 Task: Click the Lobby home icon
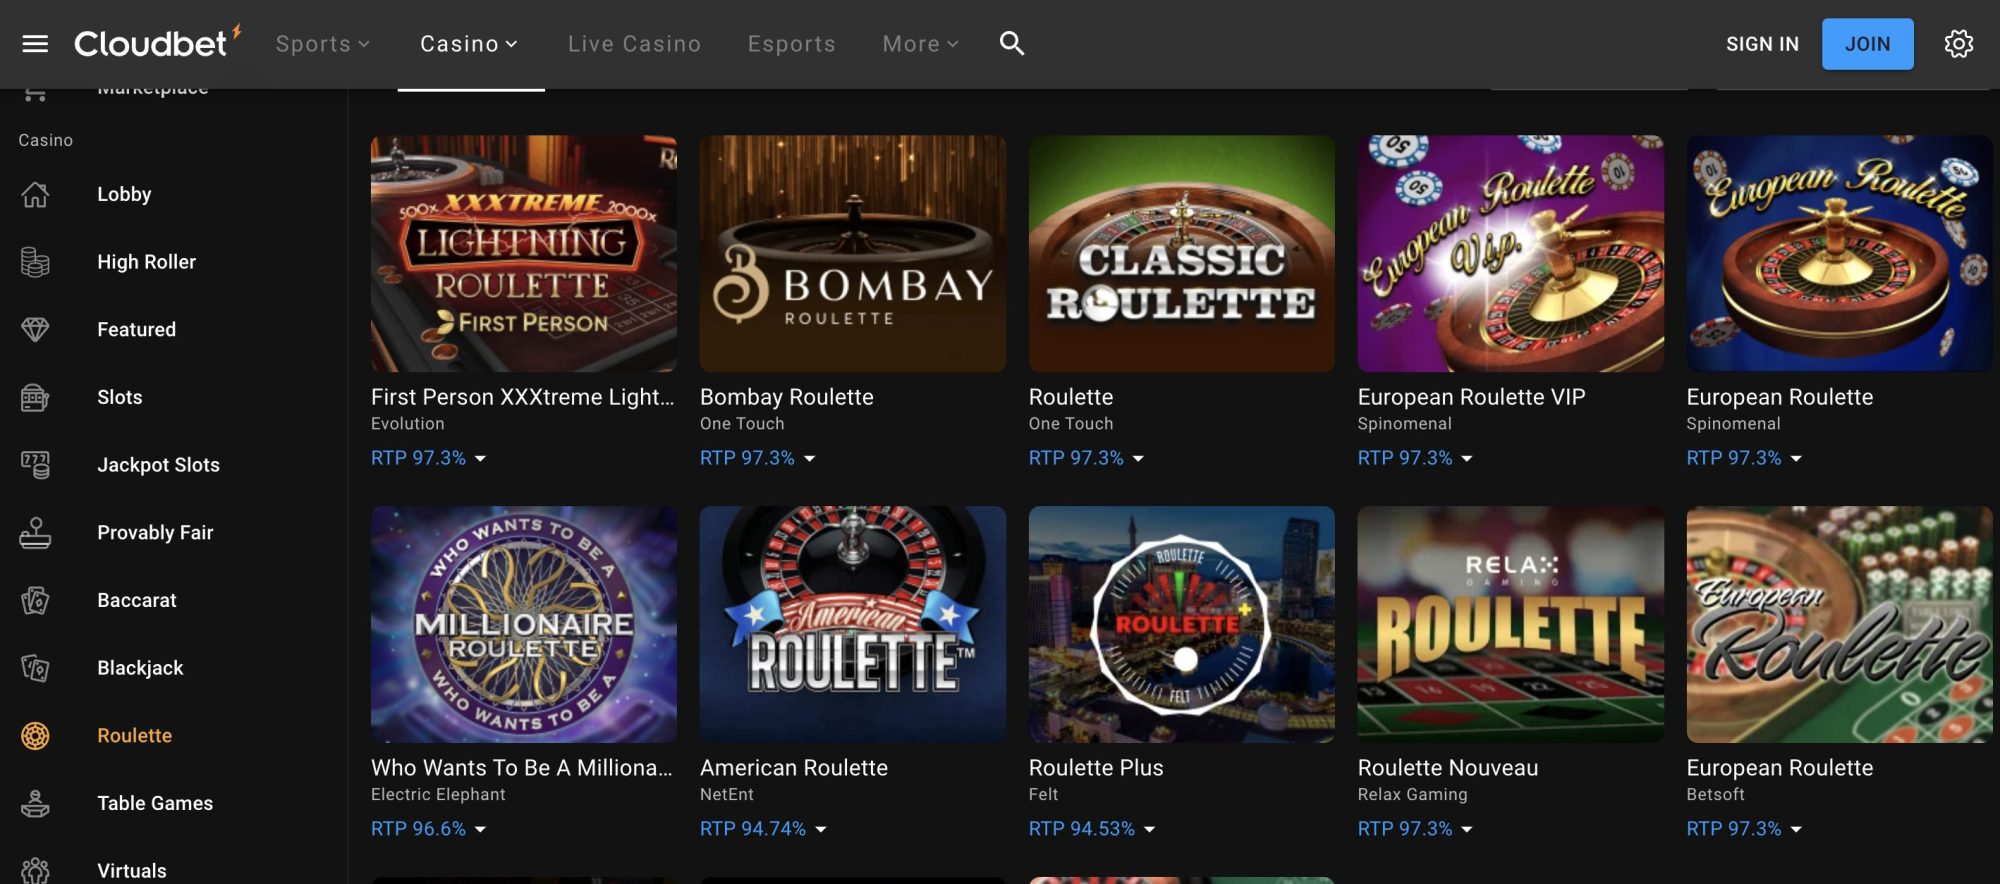click(35, 194)
